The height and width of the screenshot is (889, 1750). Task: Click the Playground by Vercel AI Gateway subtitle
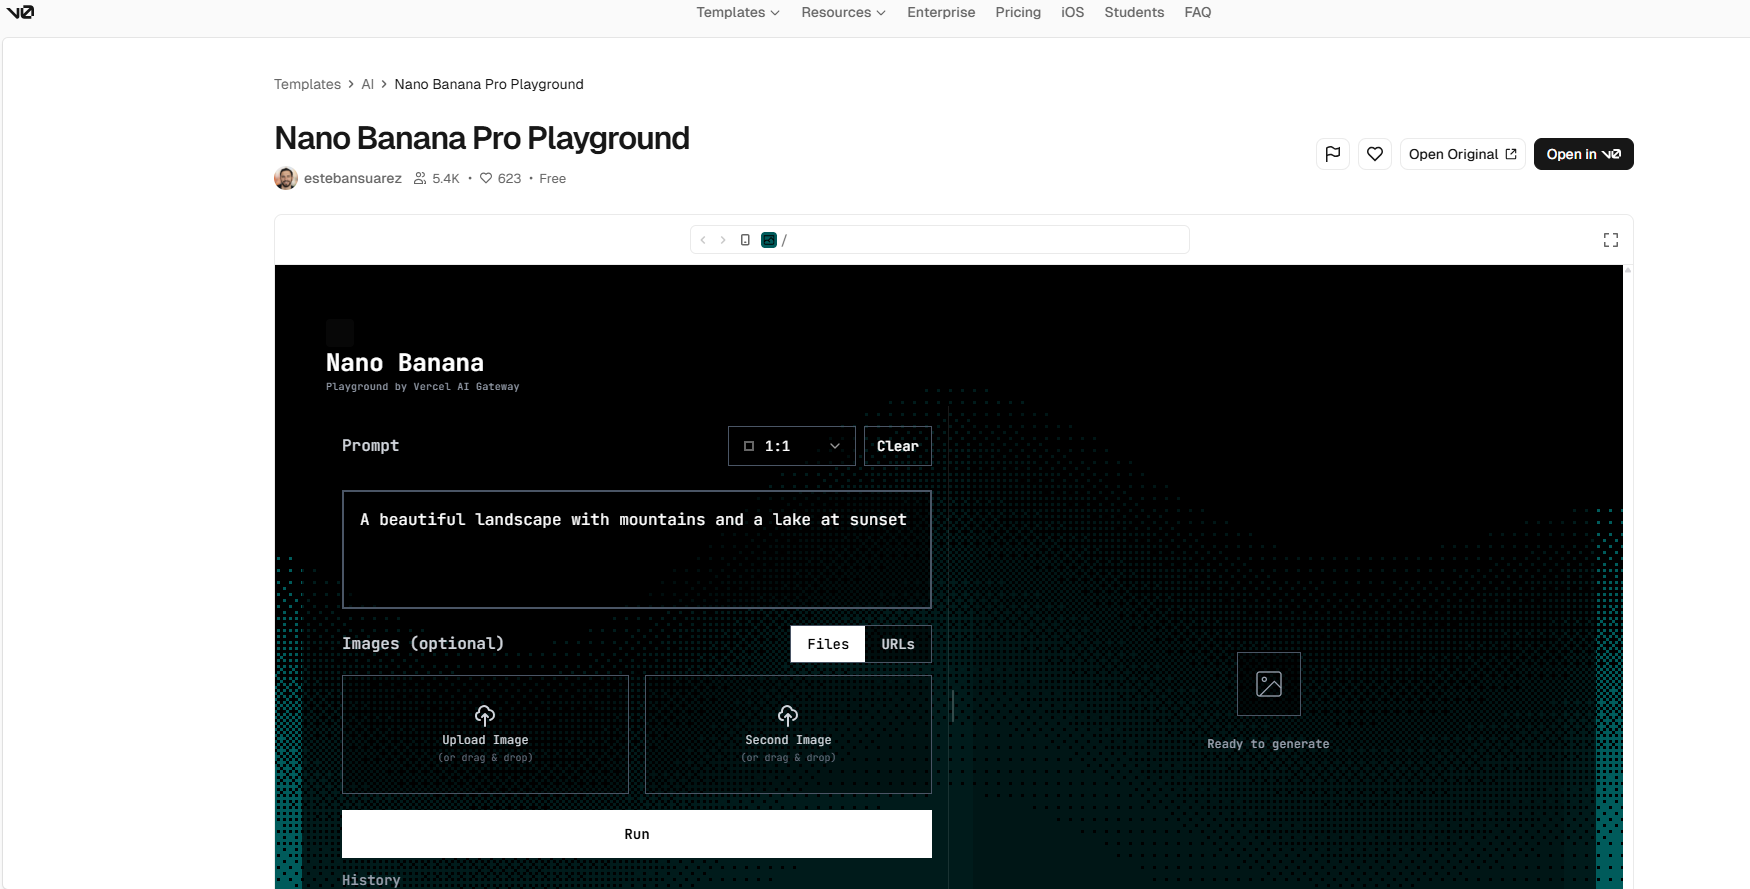[x=423, y=387]
